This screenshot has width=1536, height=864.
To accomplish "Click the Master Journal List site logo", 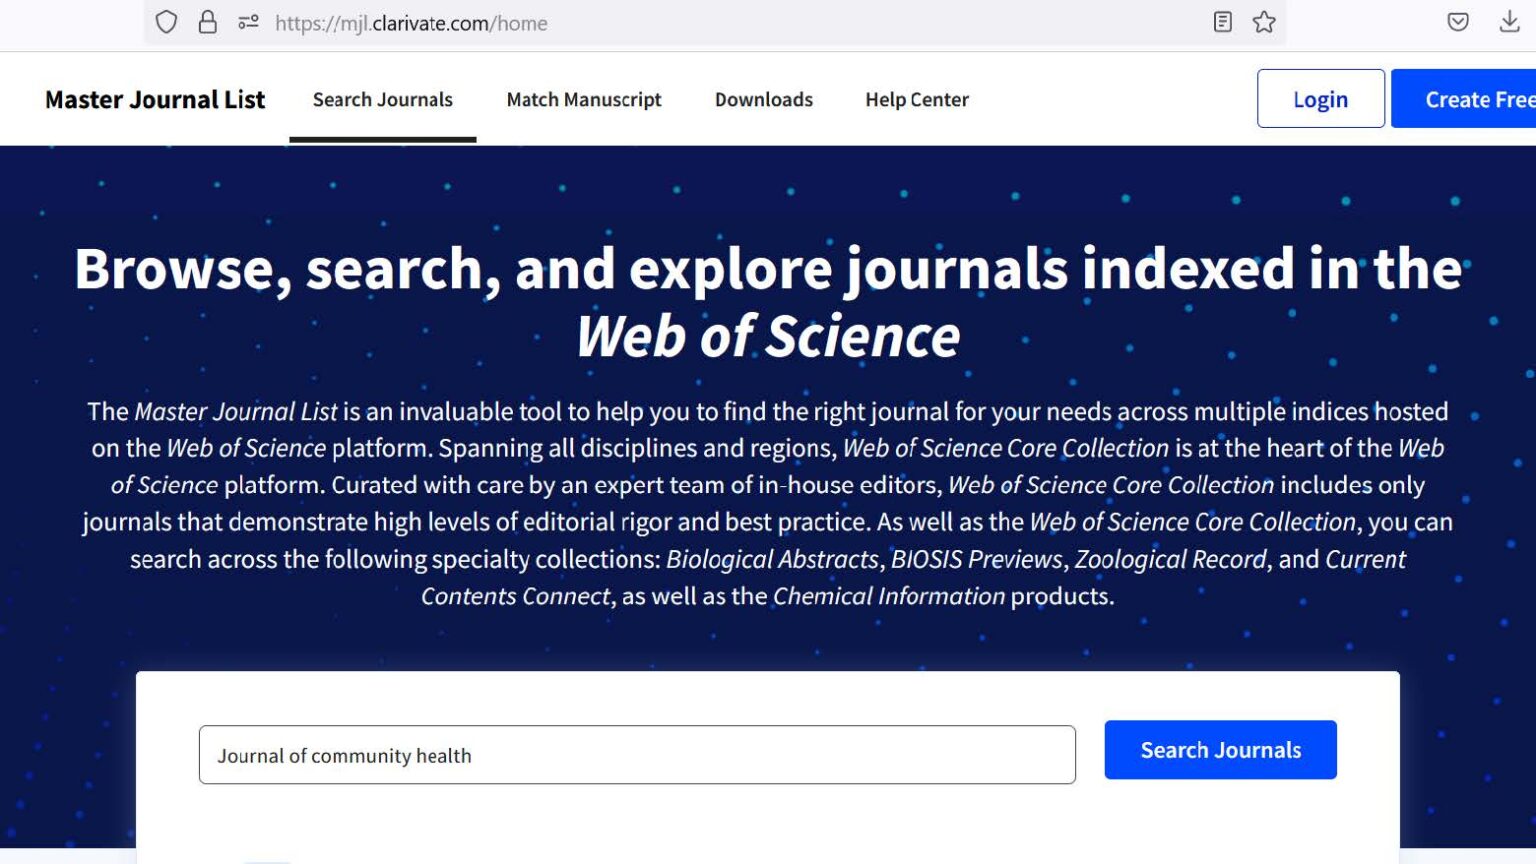I will [x=155, y=100].
